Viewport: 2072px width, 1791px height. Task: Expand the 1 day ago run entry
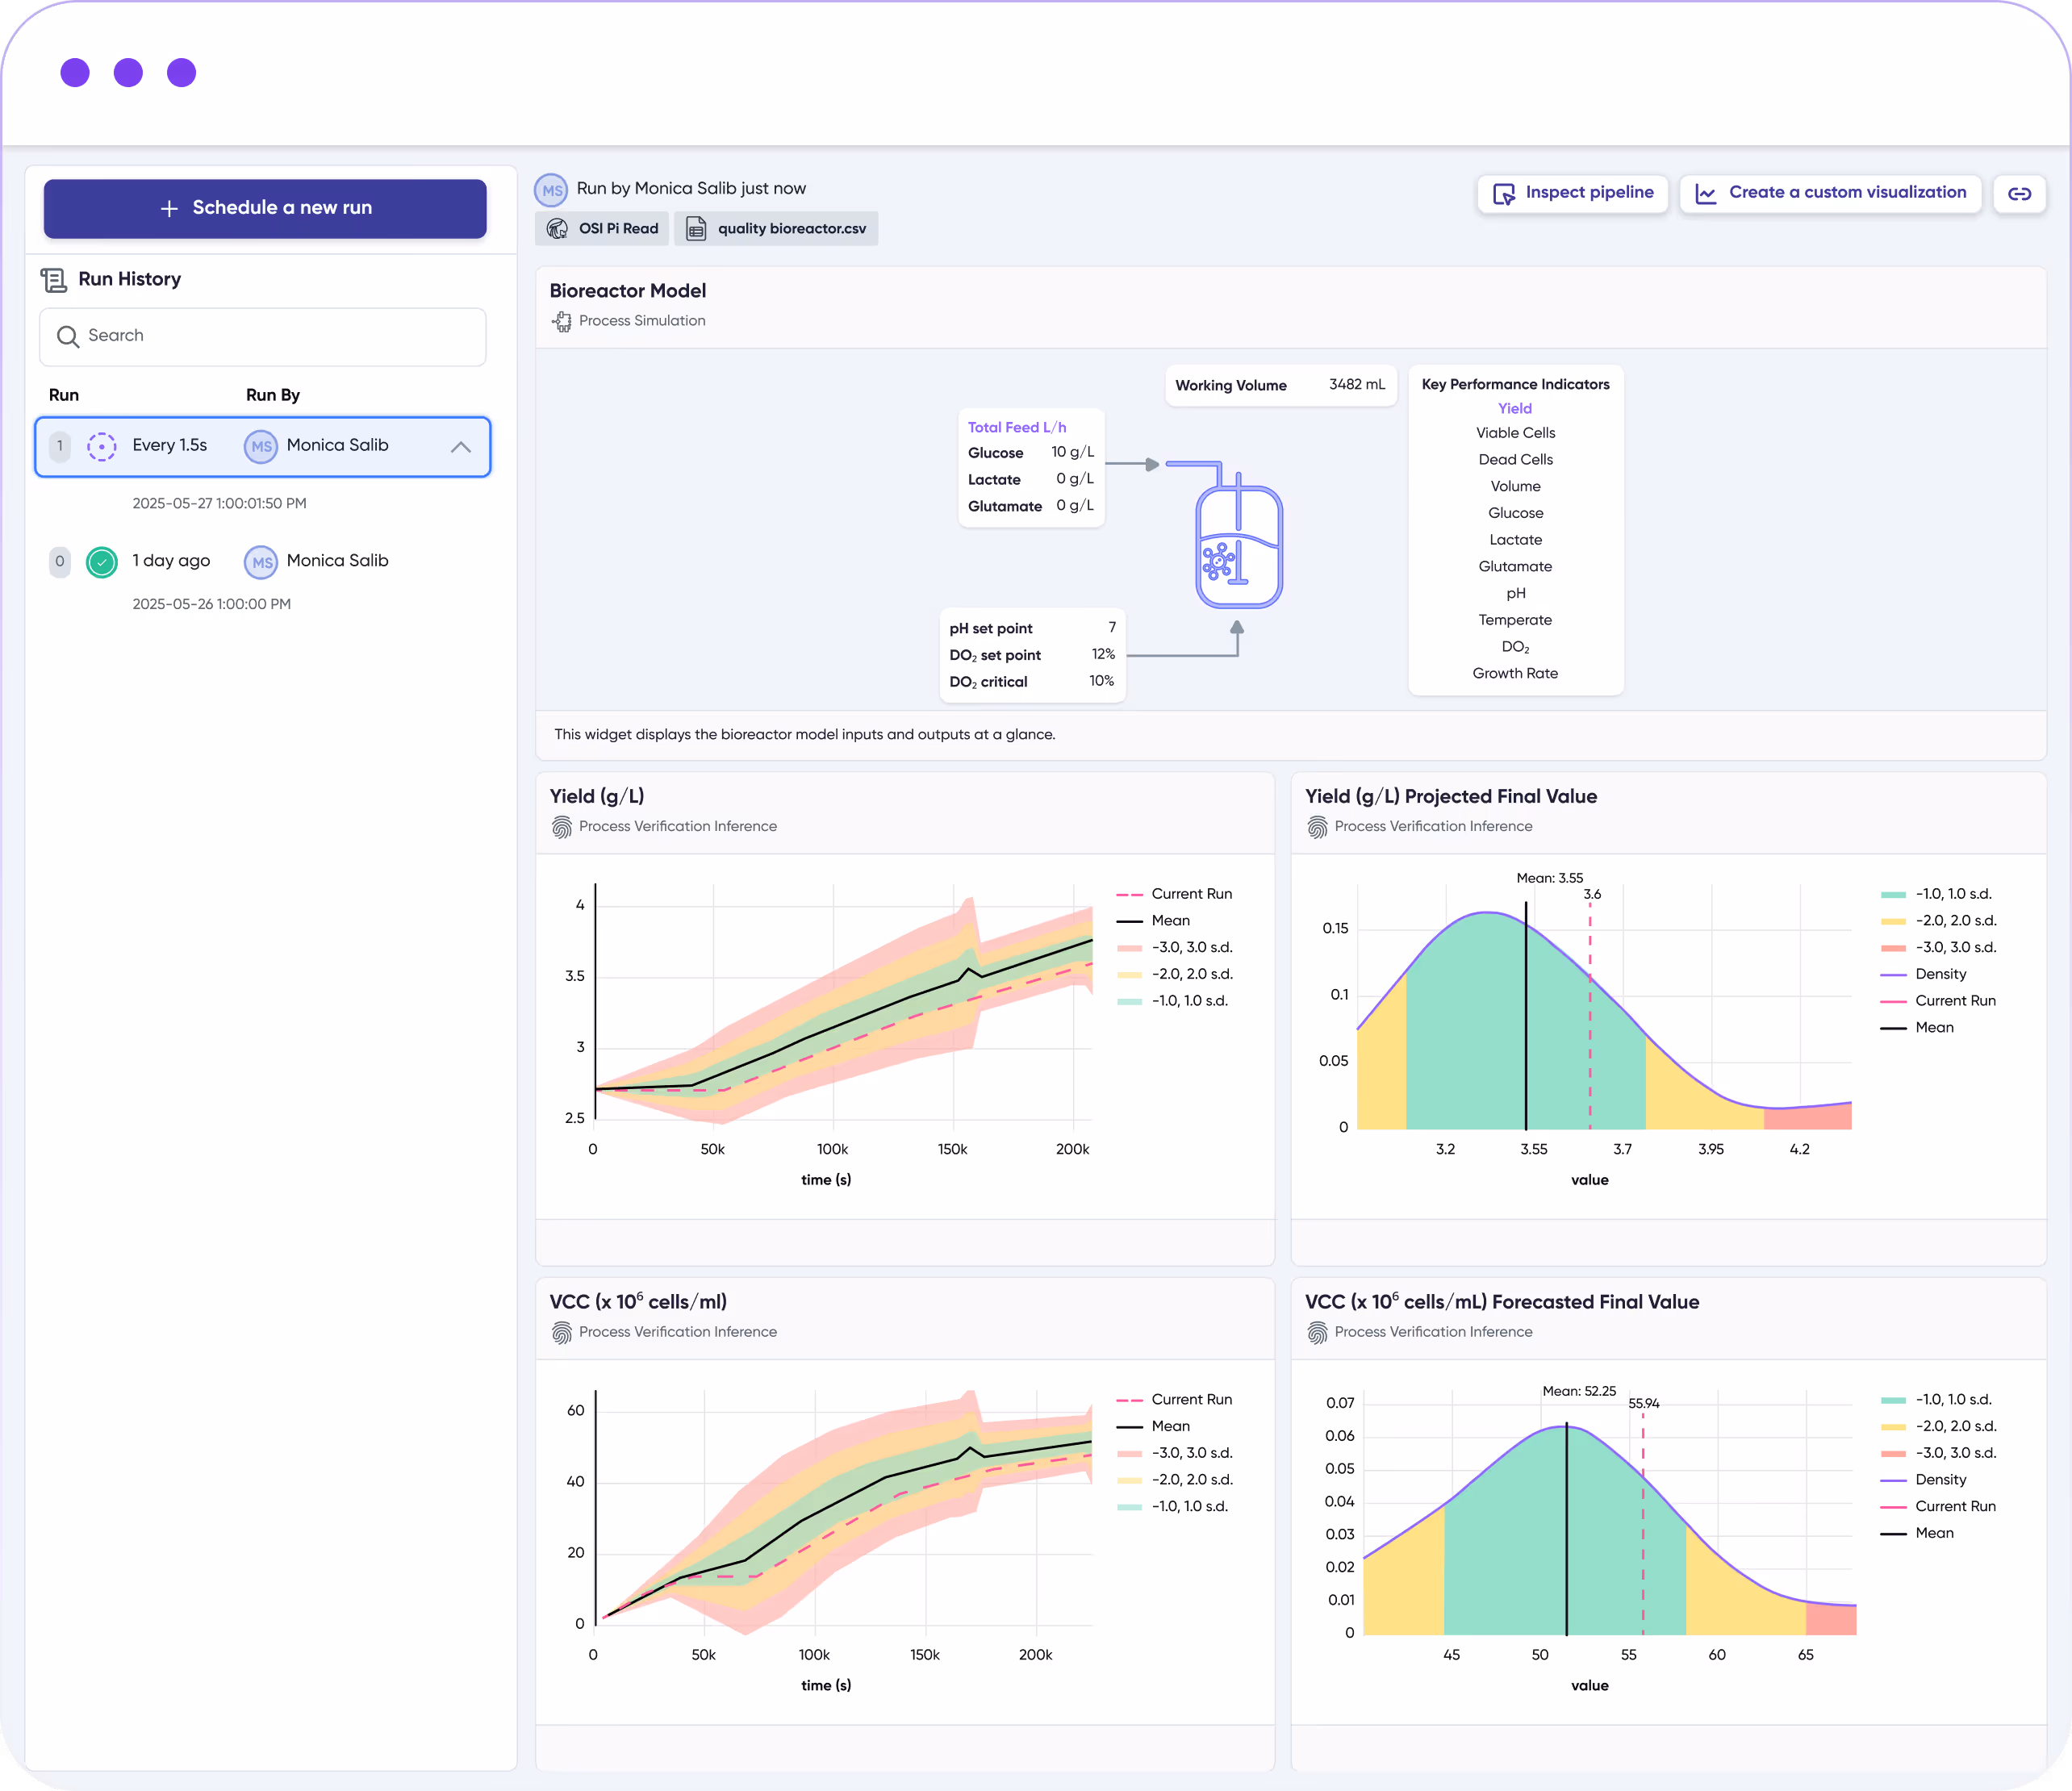coord(170,561)
